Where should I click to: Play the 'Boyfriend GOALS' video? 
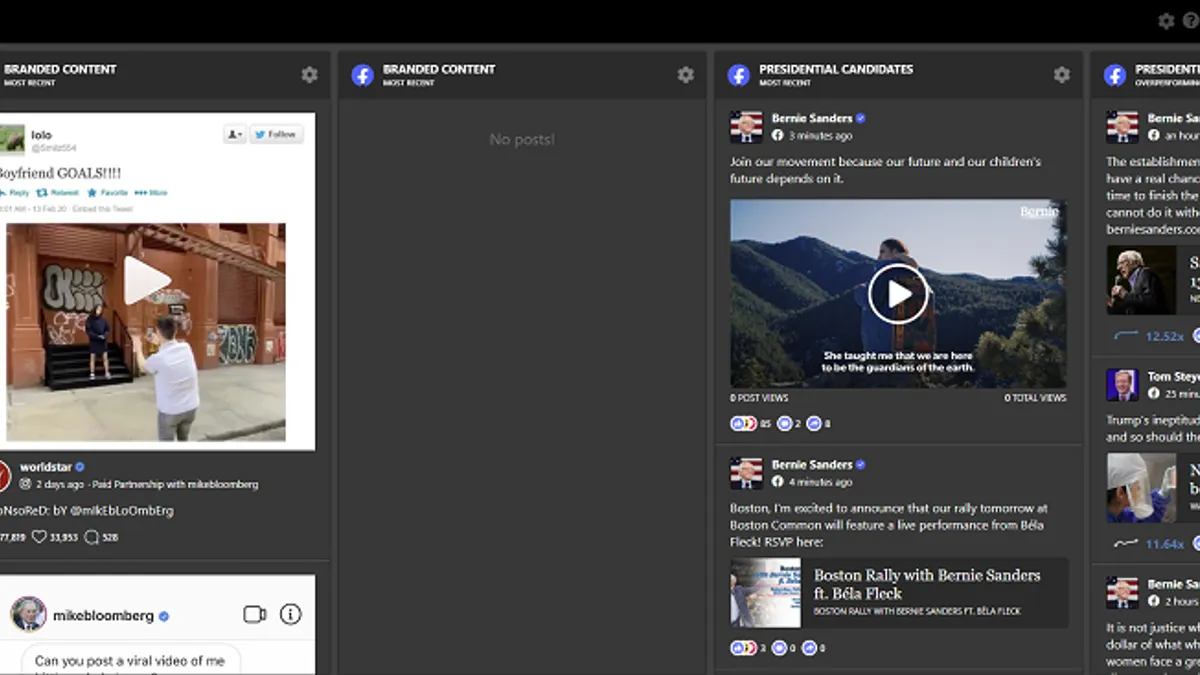(147, 281)
